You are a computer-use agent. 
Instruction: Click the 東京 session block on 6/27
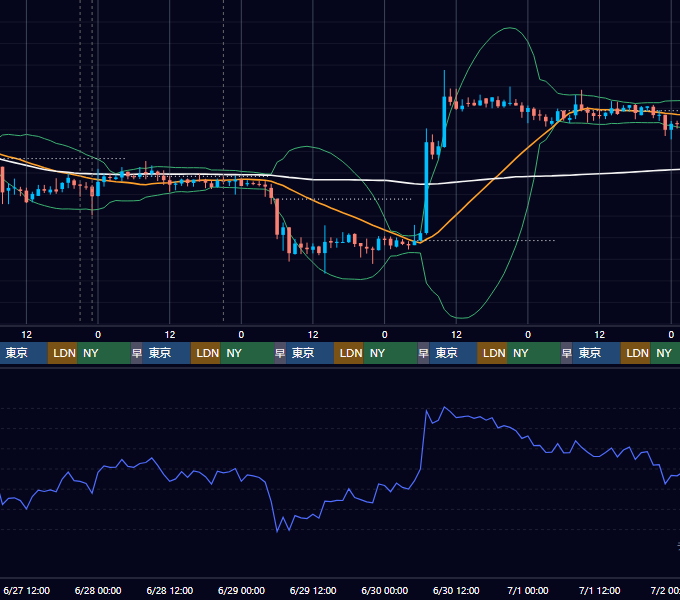tap(23, 353)
